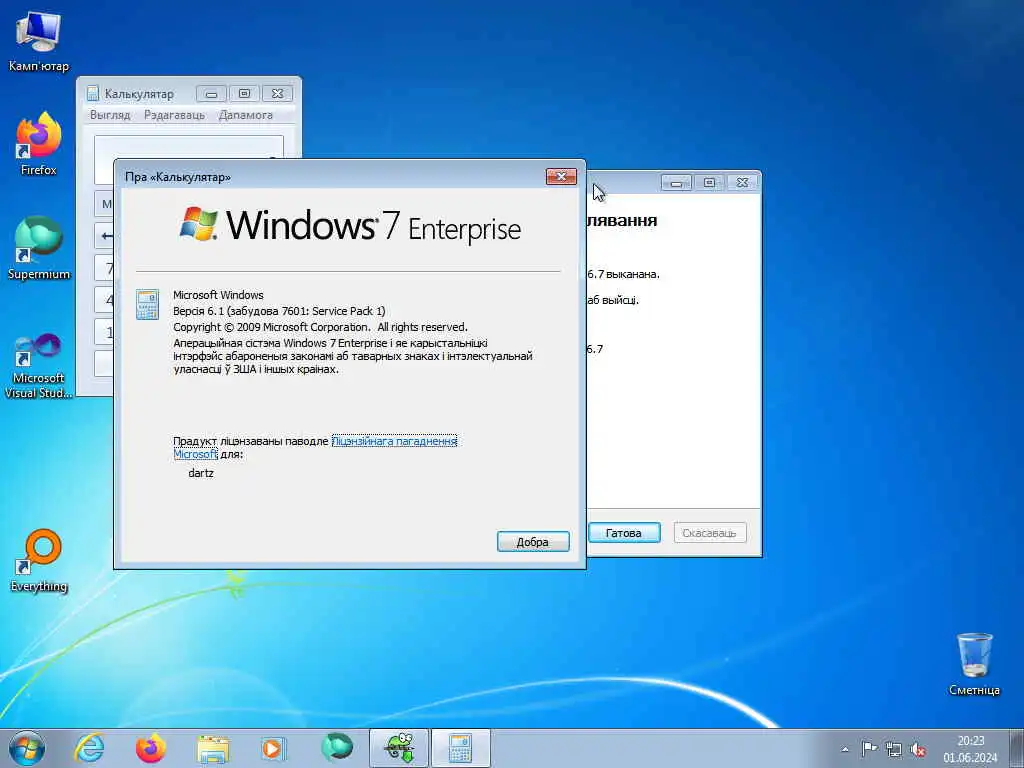The image size is (1024, 768).
Task: Switch to Calculator taskbar button
Action: pos(460,748)
